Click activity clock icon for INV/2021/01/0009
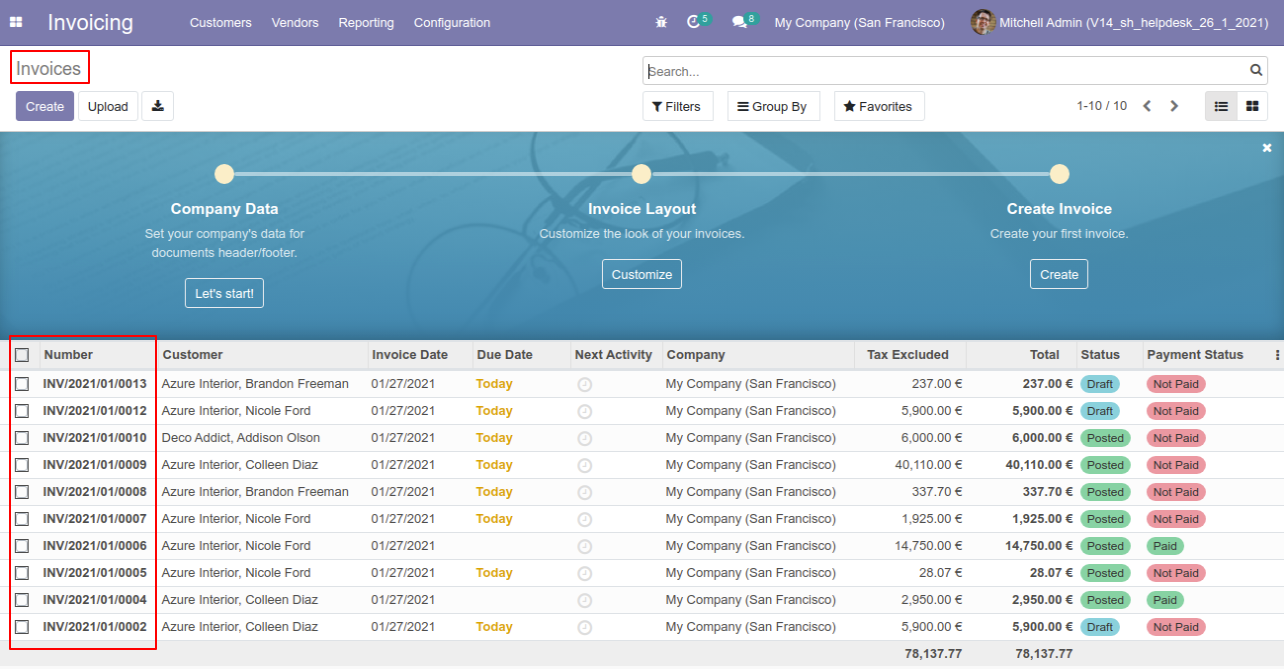Image resolution: width=1284 pixels, height=669 pixels. coord(585,465)
